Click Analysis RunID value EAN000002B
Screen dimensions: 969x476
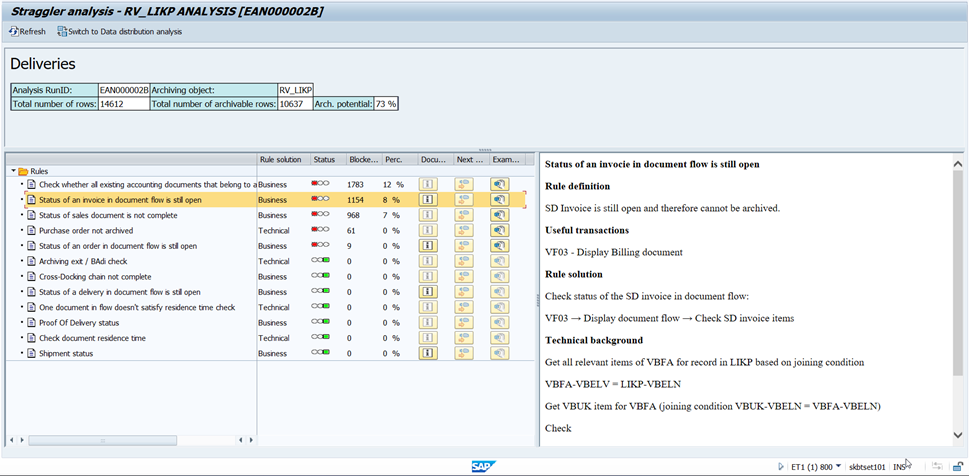124,90
